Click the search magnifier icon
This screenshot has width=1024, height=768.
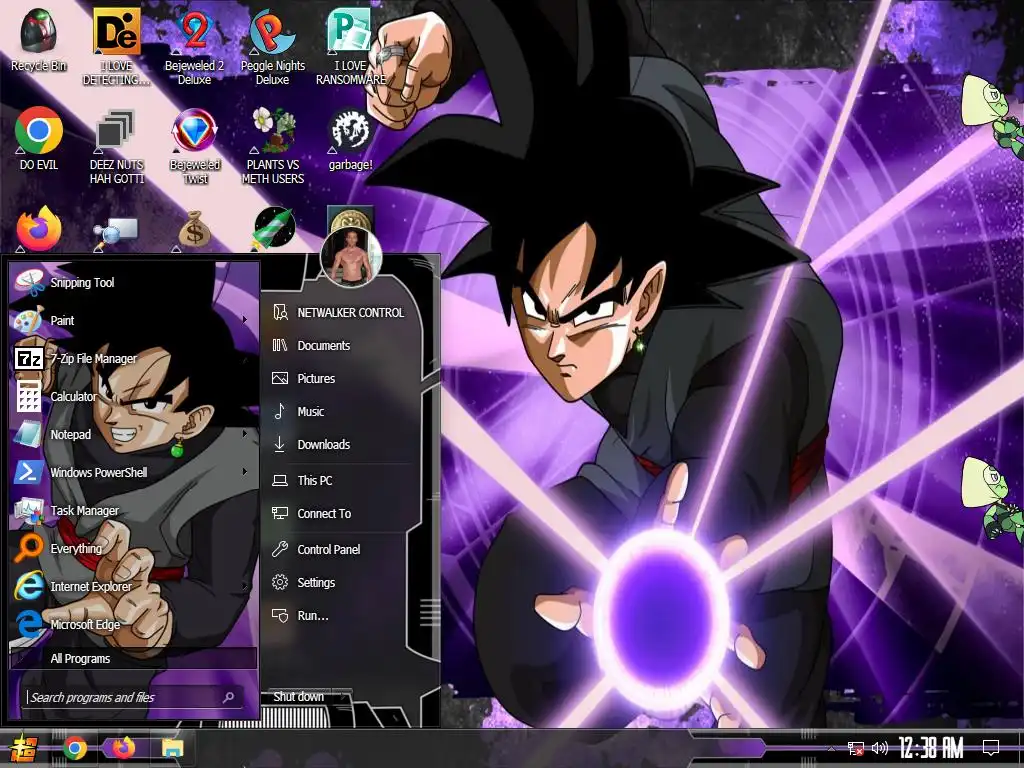click(229, 697)
